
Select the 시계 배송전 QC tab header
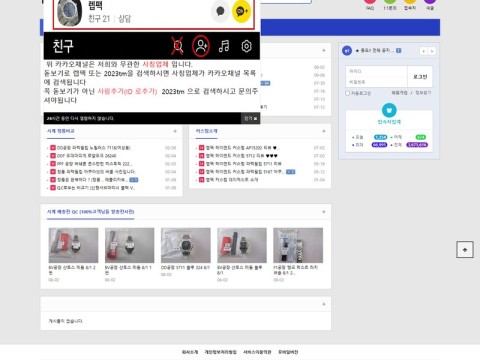coord(90,212)
